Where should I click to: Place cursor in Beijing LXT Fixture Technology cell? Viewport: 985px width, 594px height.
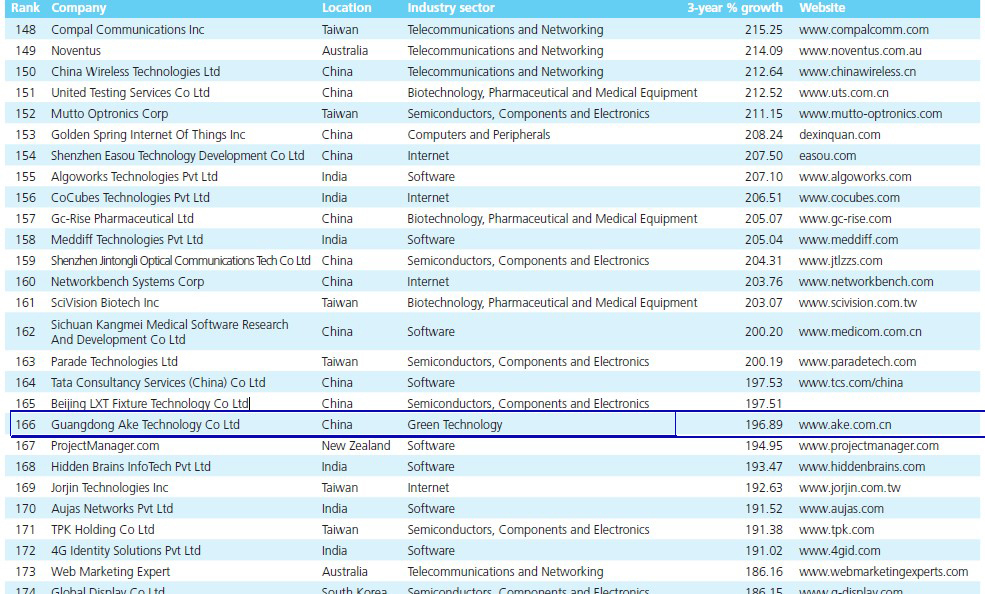point(150,404)
